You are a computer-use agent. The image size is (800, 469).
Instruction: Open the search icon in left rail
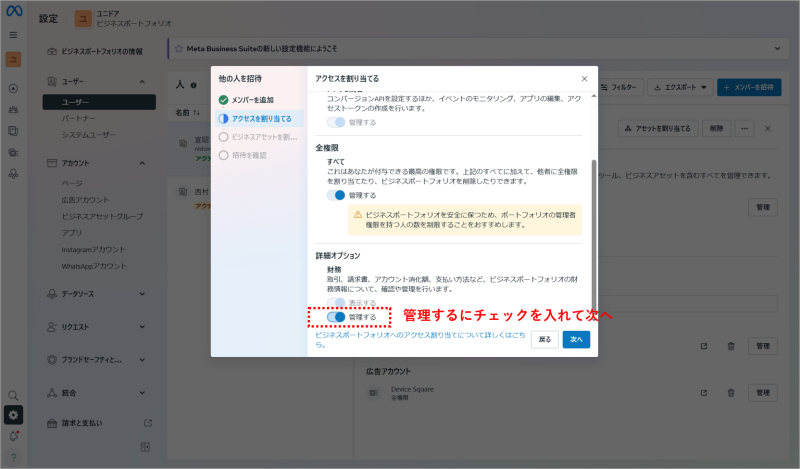pyautogui.click(x=13, y=395)
